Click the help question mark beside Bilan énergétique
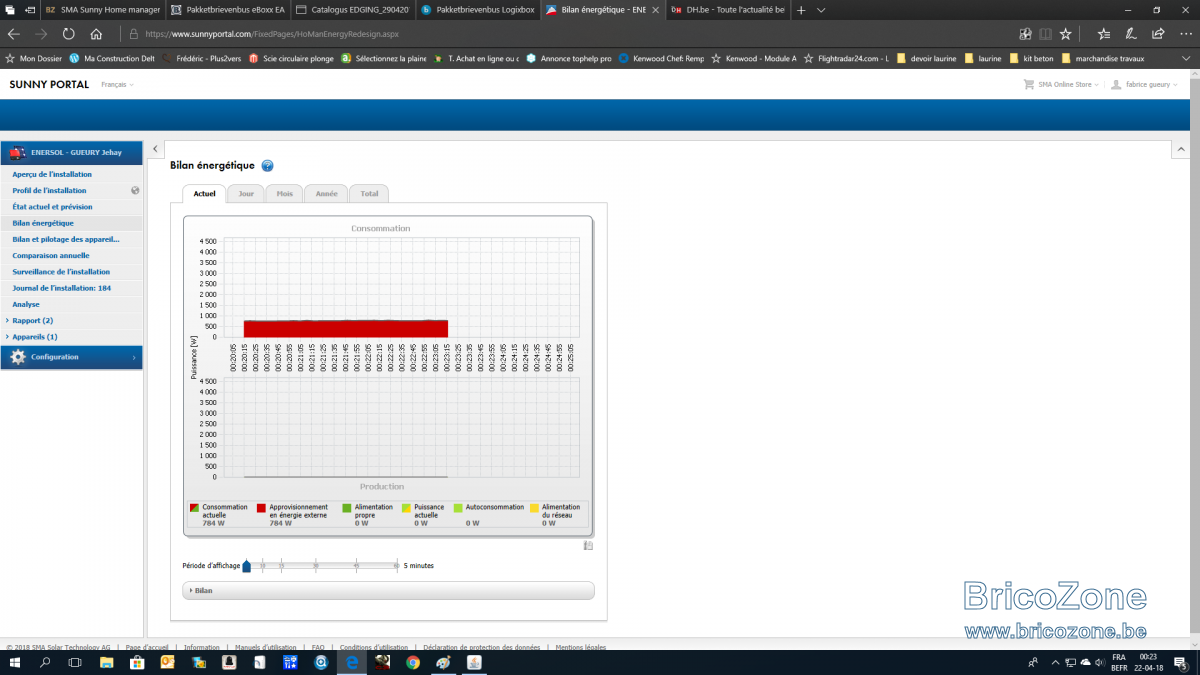 (268, 166)
